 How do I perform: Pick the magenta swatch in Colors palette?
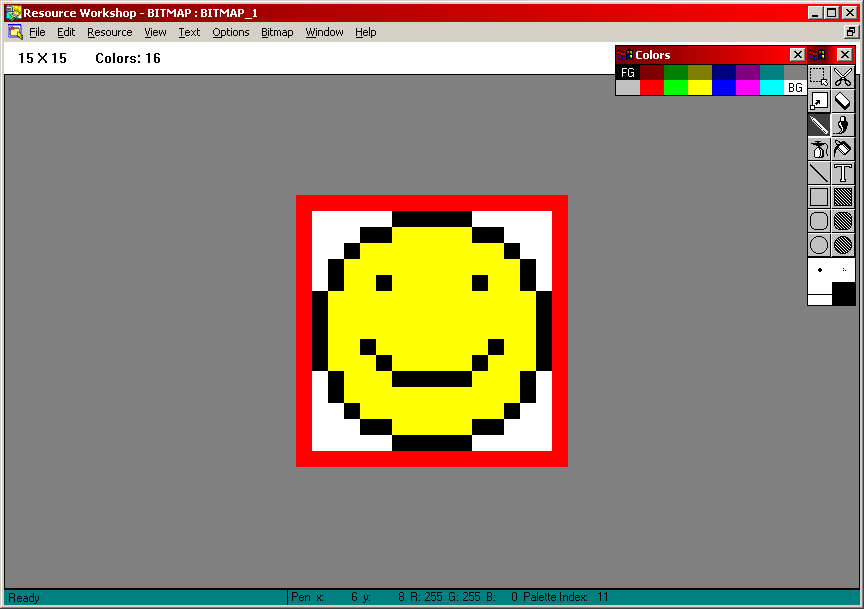coord(747,88)
